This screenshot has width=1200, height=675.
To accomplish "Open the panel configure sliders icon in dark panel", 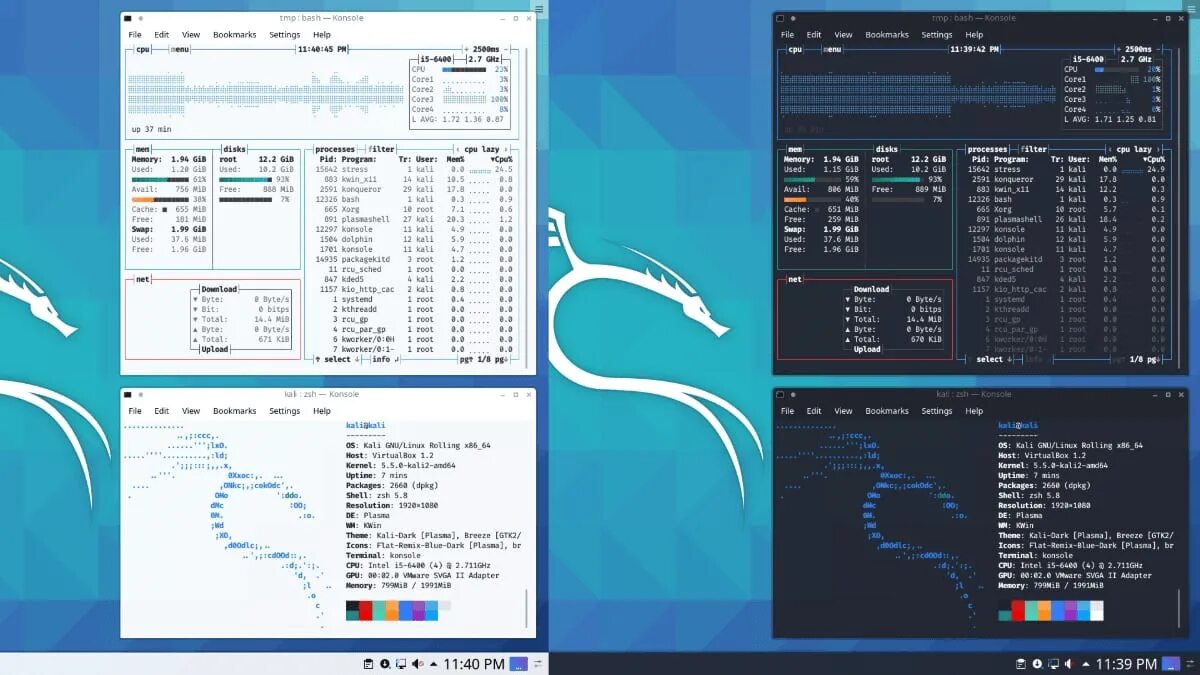I will [1190, 664].
